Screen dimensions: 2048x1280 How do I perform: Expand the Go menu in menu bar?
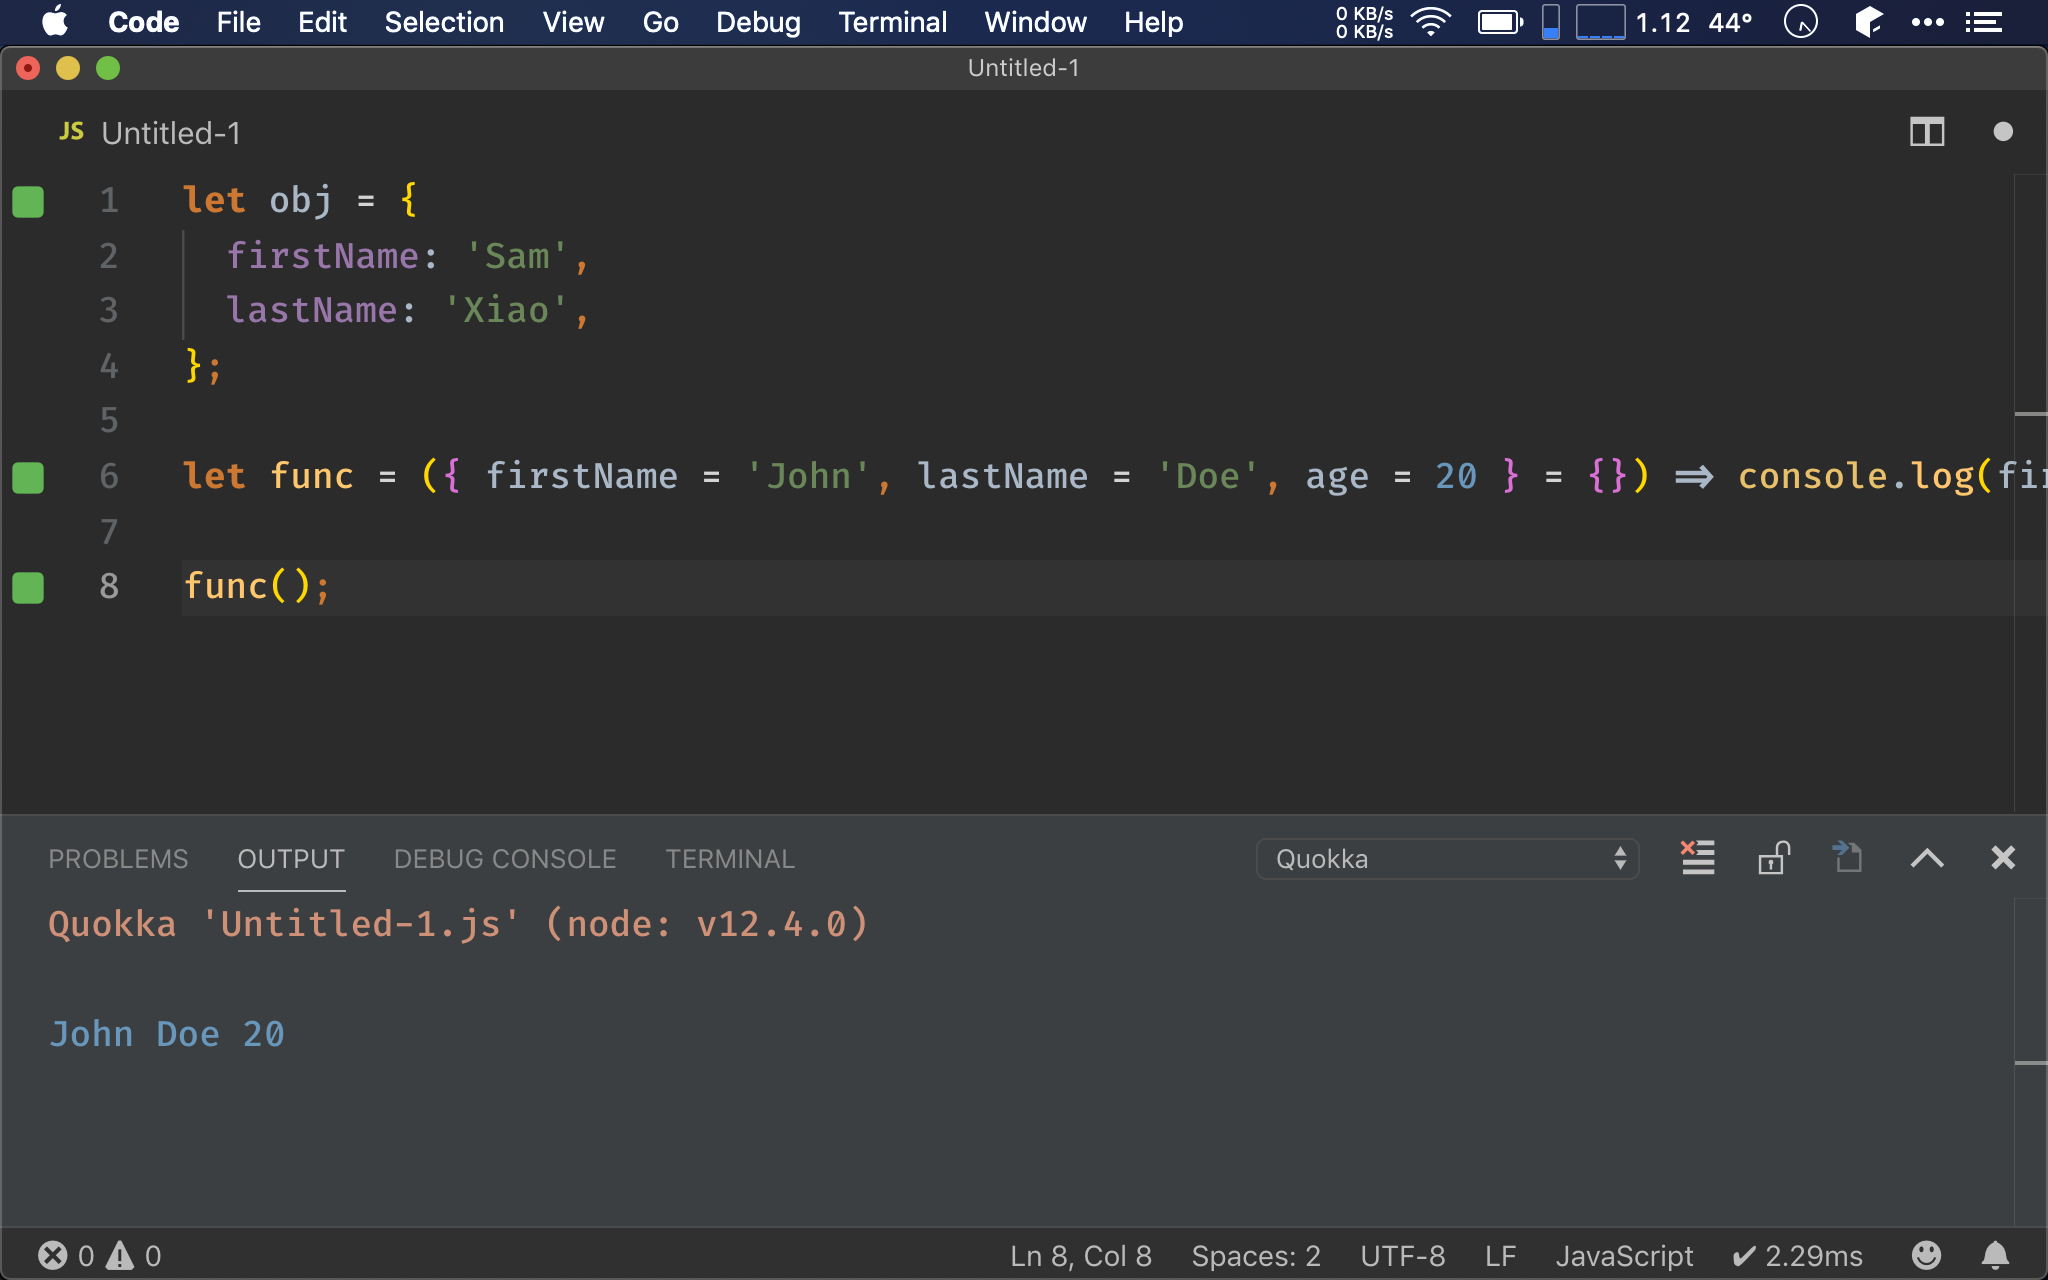pyautogui.click(x=661, y=21)
